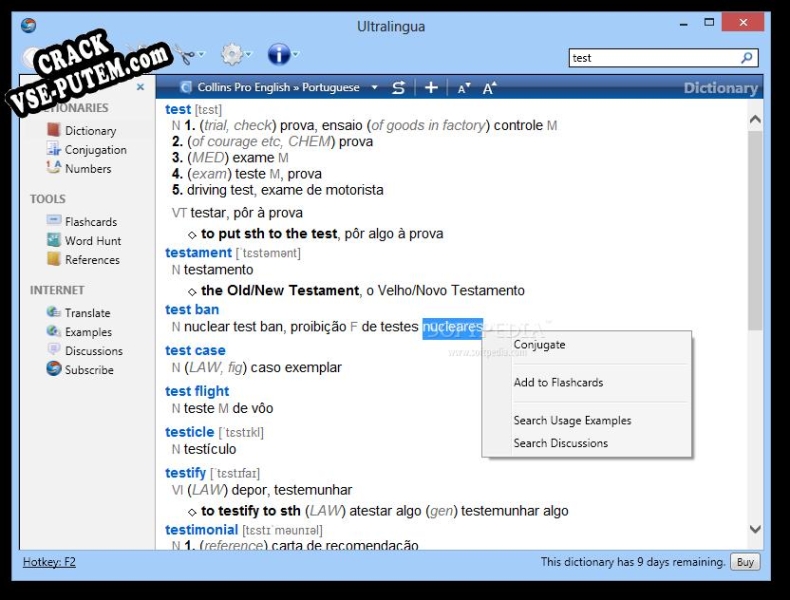Click the scrollbar down arrow
Viewport: 790px width, 600px height.
tap(755, 529)
